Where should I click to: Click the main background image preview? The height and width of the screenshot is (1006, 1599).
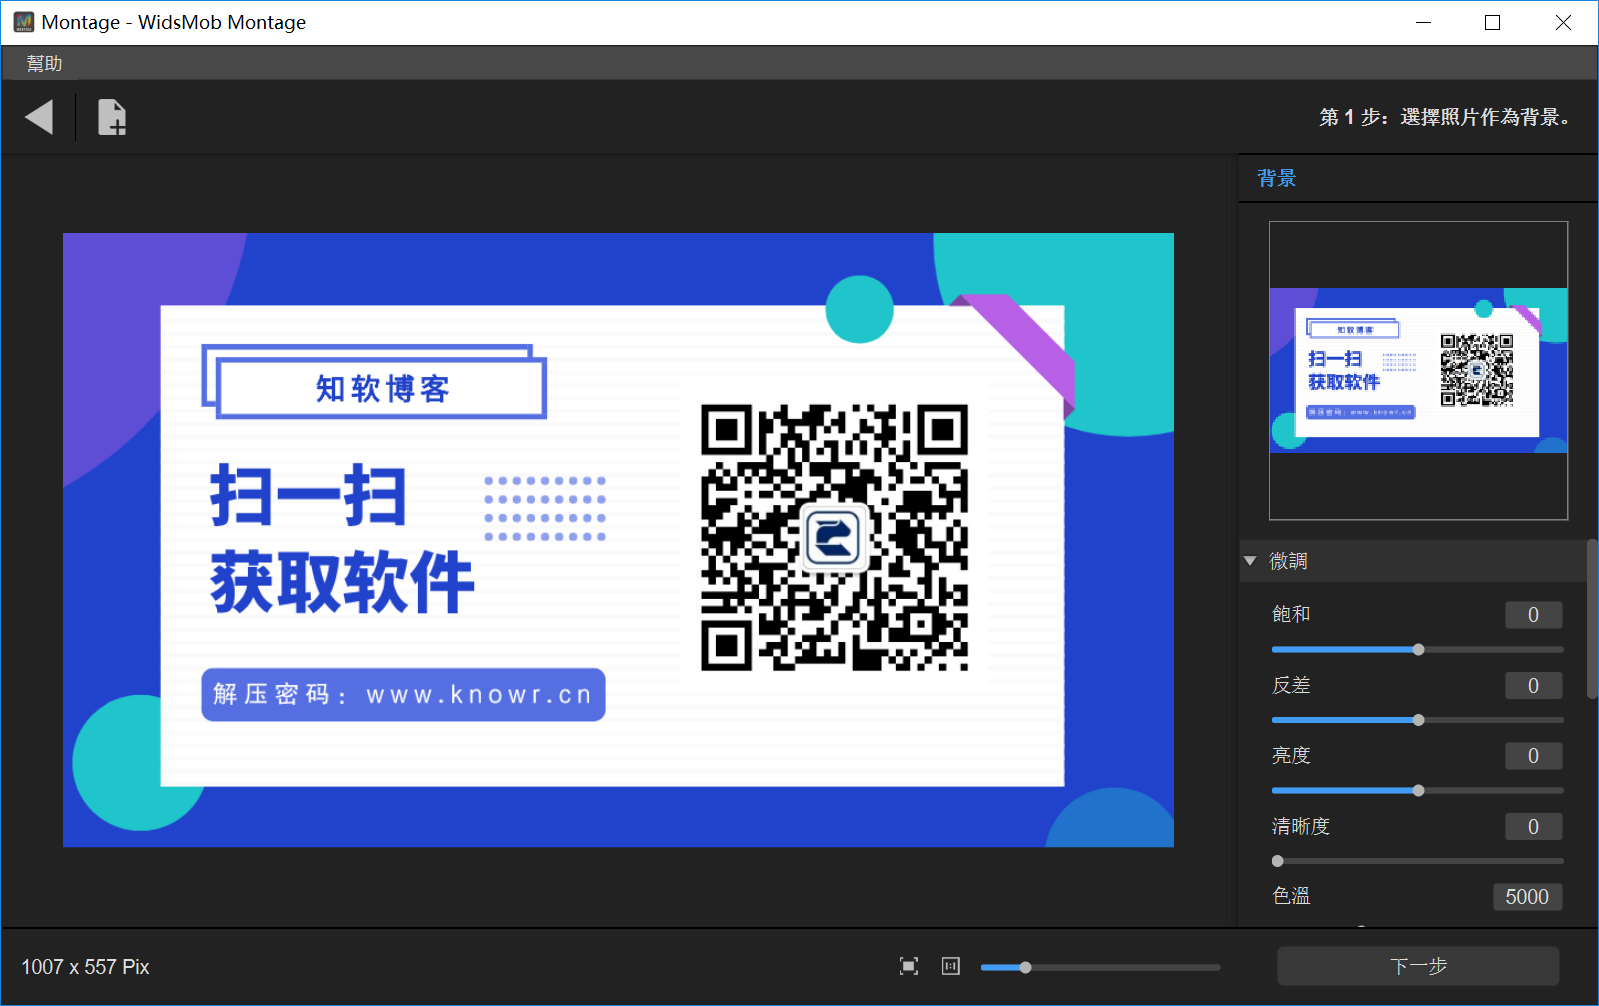618,540
